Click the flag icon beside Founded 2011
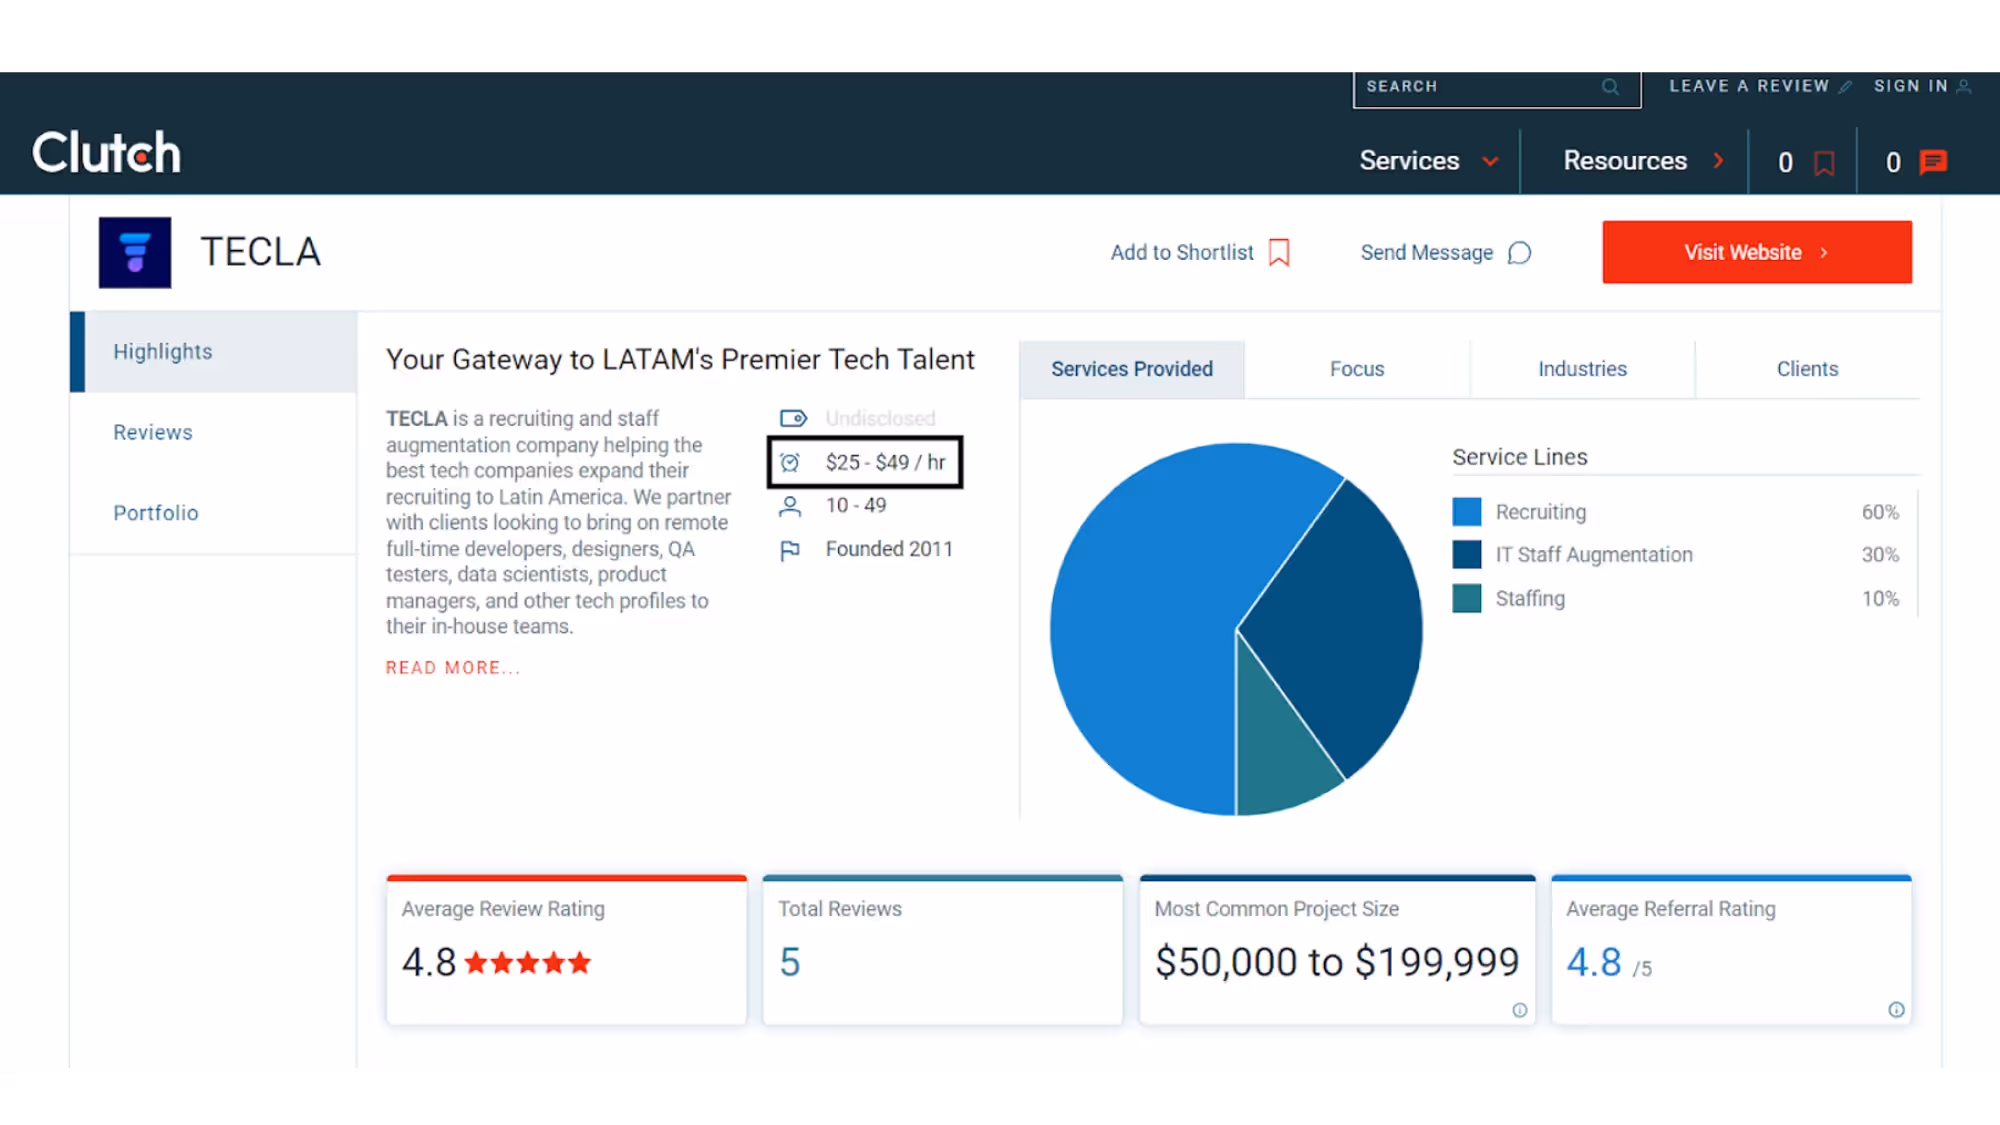This screenshot has height=1125, width=2000. coord(790,550)
